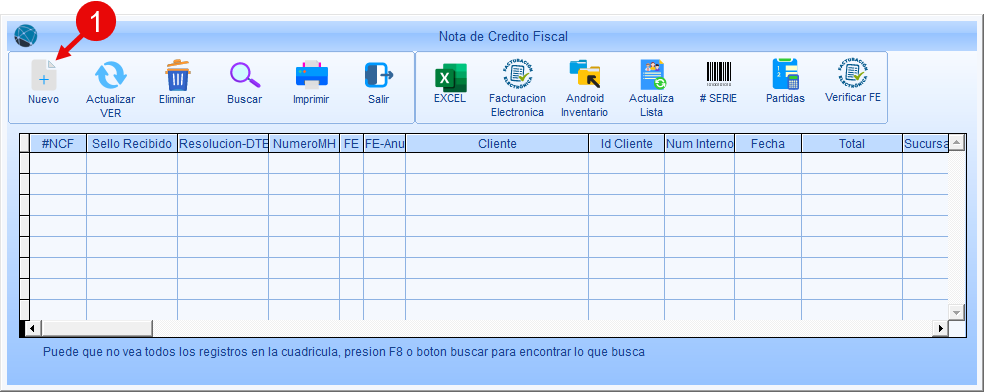Export data with the EXCEL icon
Image resolution: width=984 pixels, height=392 pixels.
point(450,78)
